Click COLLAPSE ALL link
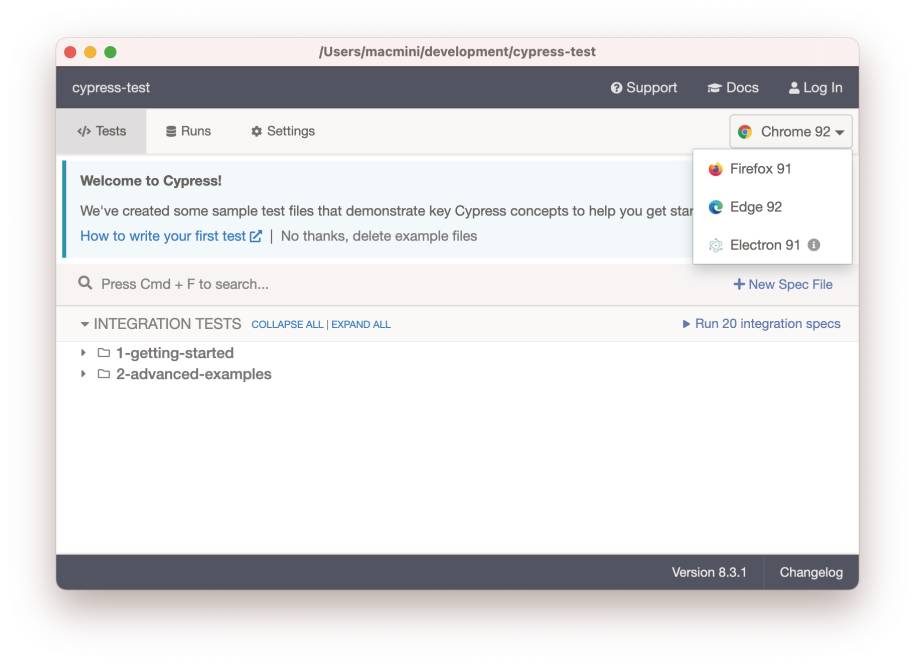The height and width of the screenshot is (664, 915). pyautogui.click(x=287, y=324)
